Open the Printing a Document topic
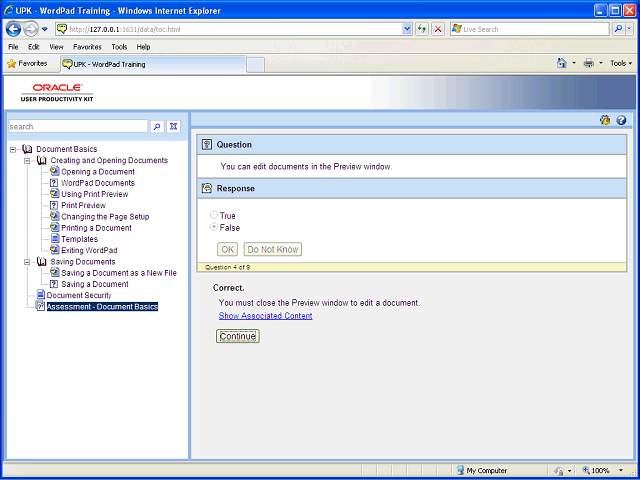 (x=96, y=228)
